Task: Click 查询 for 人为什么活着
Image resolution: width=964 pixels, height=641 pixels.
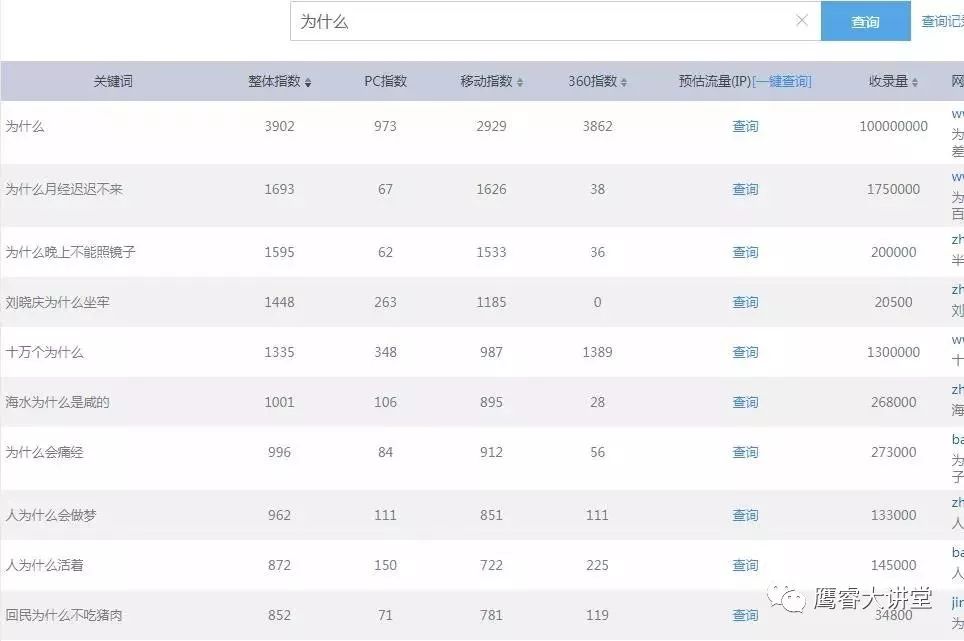Action: (x=745, y=564)
